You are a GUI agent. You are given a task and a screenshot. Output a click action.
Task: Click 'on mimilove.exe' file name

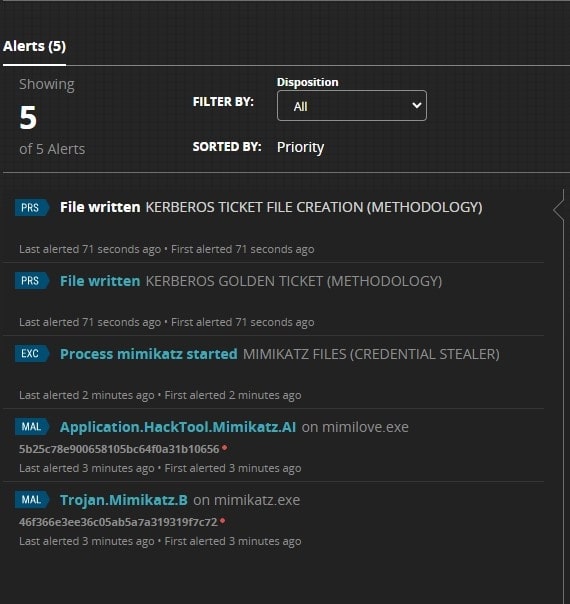click(x=355, y=427)
